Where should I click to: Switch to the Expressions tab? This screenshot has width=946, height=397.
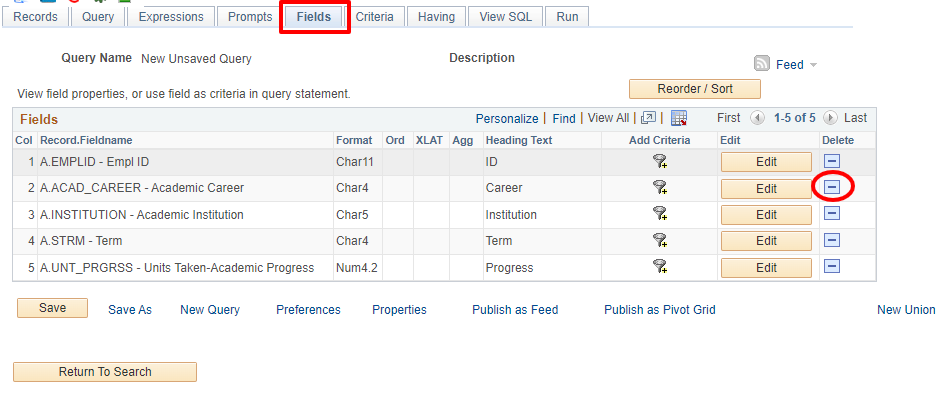pyautogui.click(x=171, y=17)
